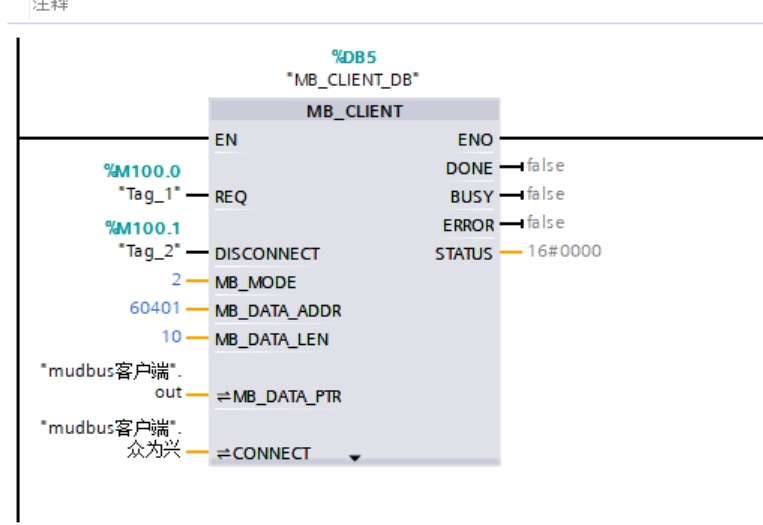Click the MB_DATA_LEN value 10
The image size is (763, 525).
pos(171,336)
